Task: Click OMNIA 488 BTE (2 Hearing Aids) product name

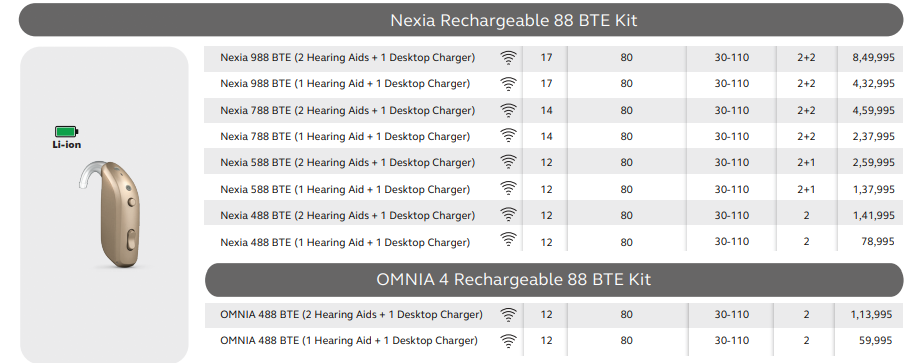Action: tap(352, 315)
